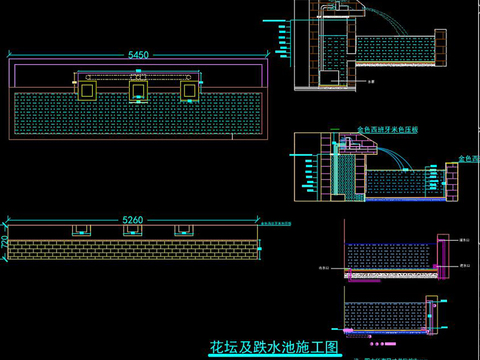
Task: Click the water hatch in bottom section detail
Action: coord(385,316)
